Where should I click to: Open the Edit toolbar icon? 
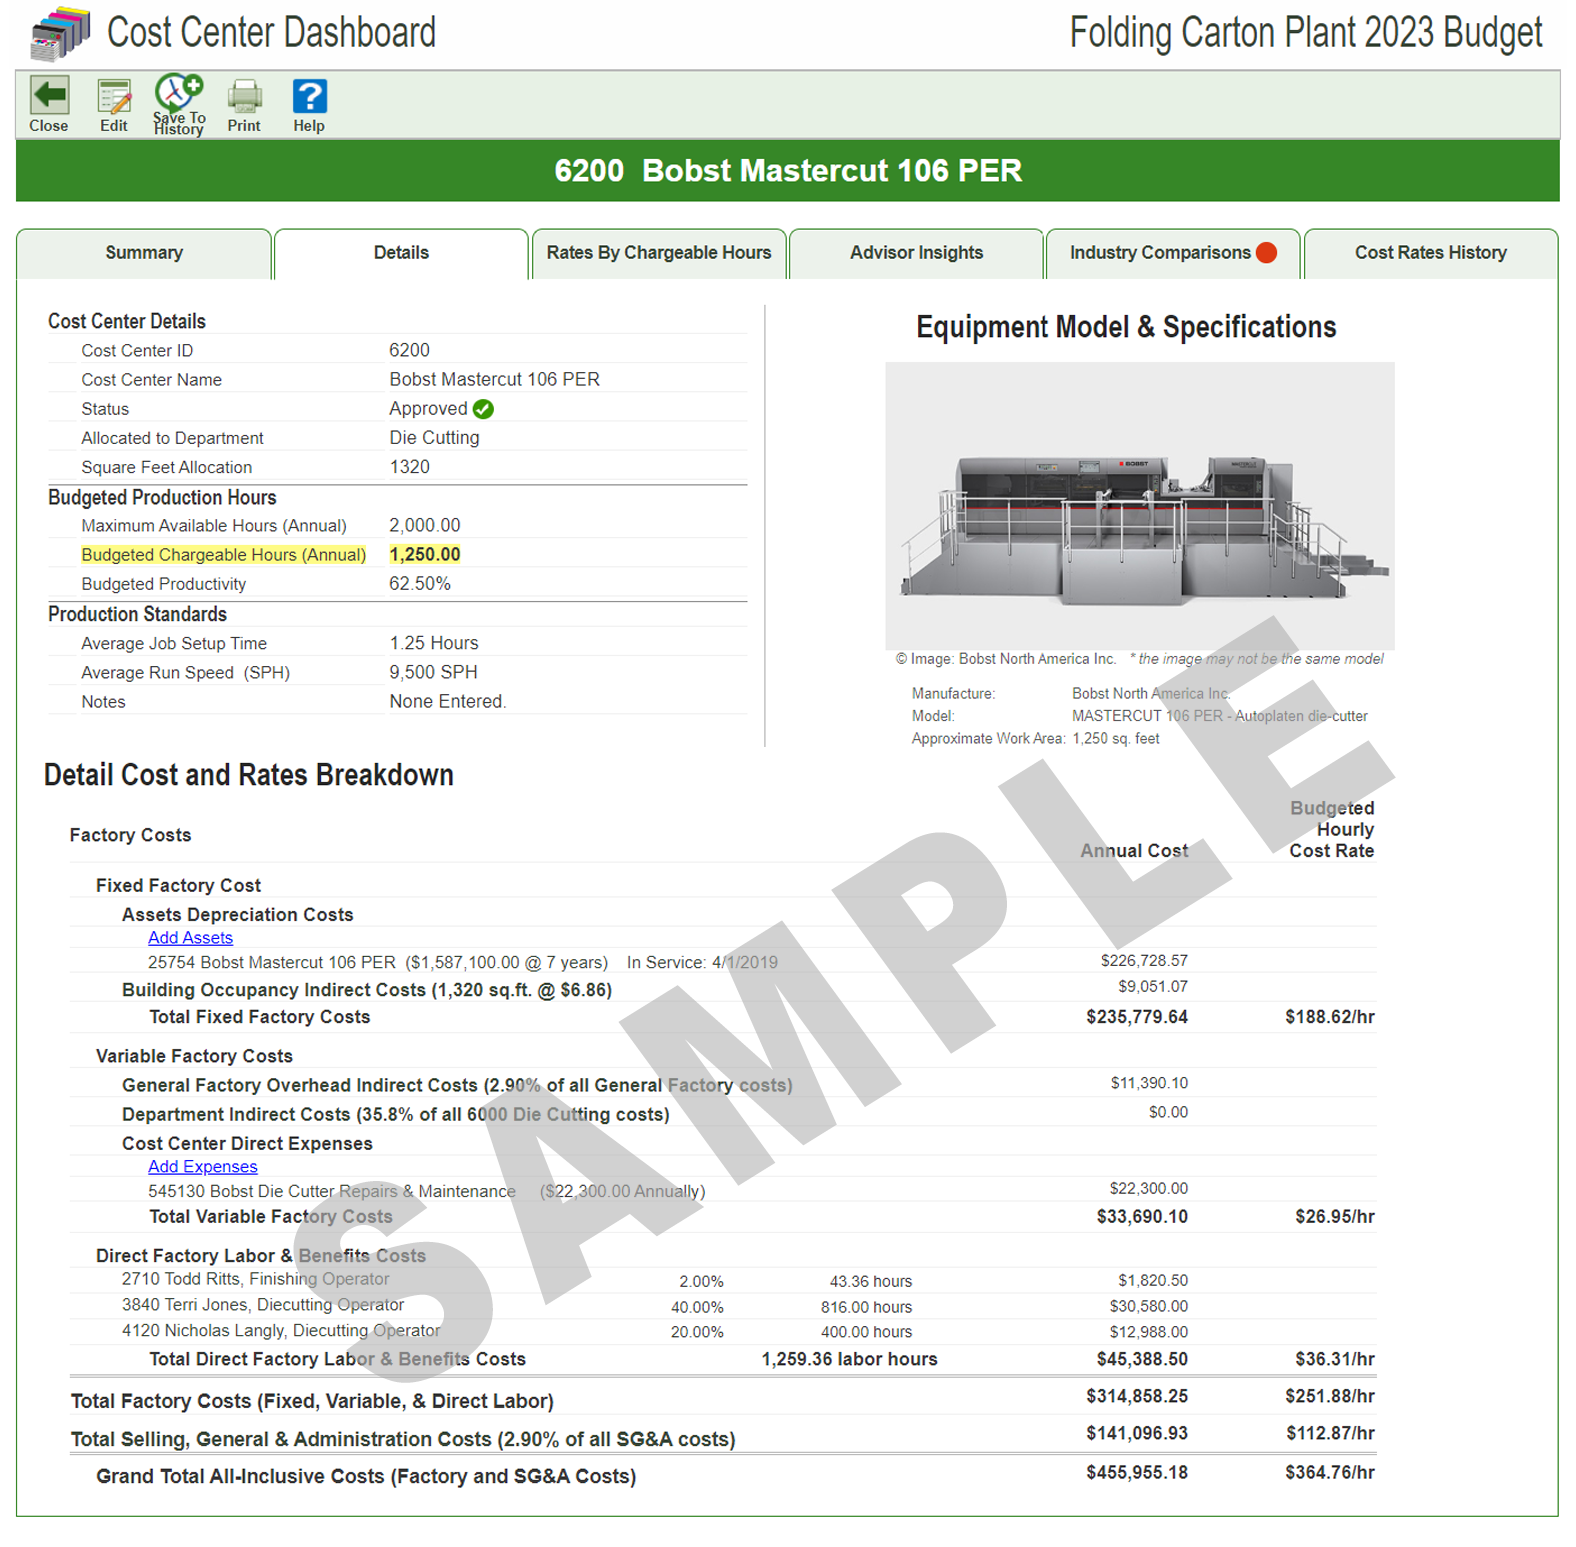pyautogui.click(x=114, y=97)
